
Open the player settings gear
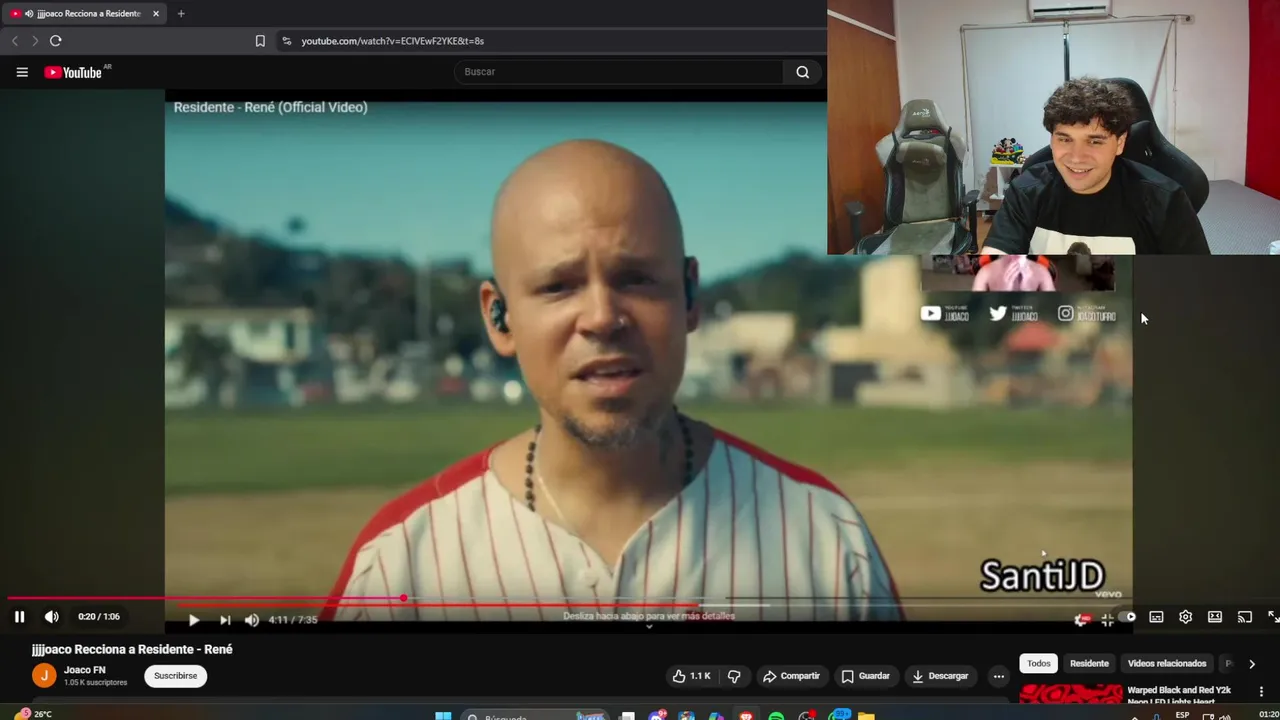coord(1186,617)
